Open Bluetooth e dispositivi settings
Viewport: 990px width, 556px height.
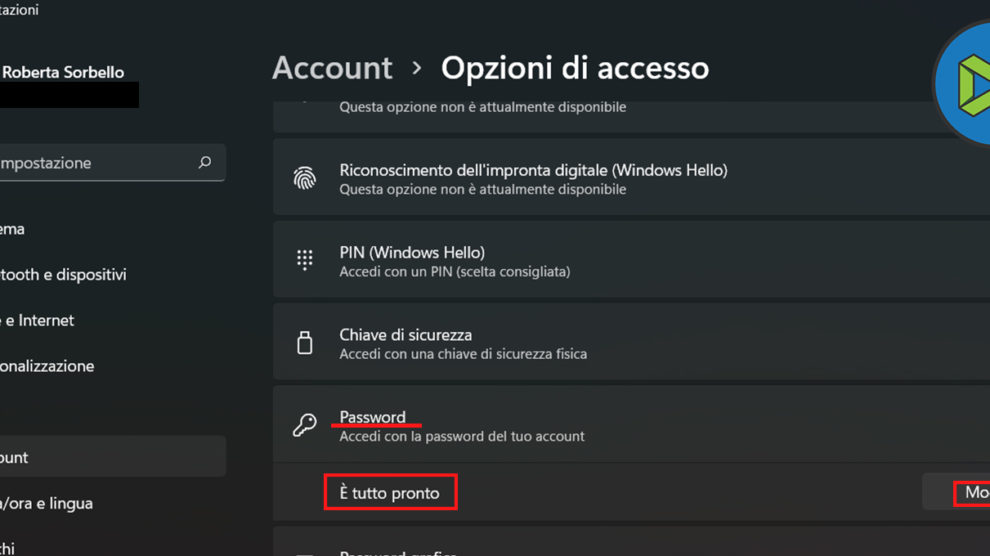(65, 274)
